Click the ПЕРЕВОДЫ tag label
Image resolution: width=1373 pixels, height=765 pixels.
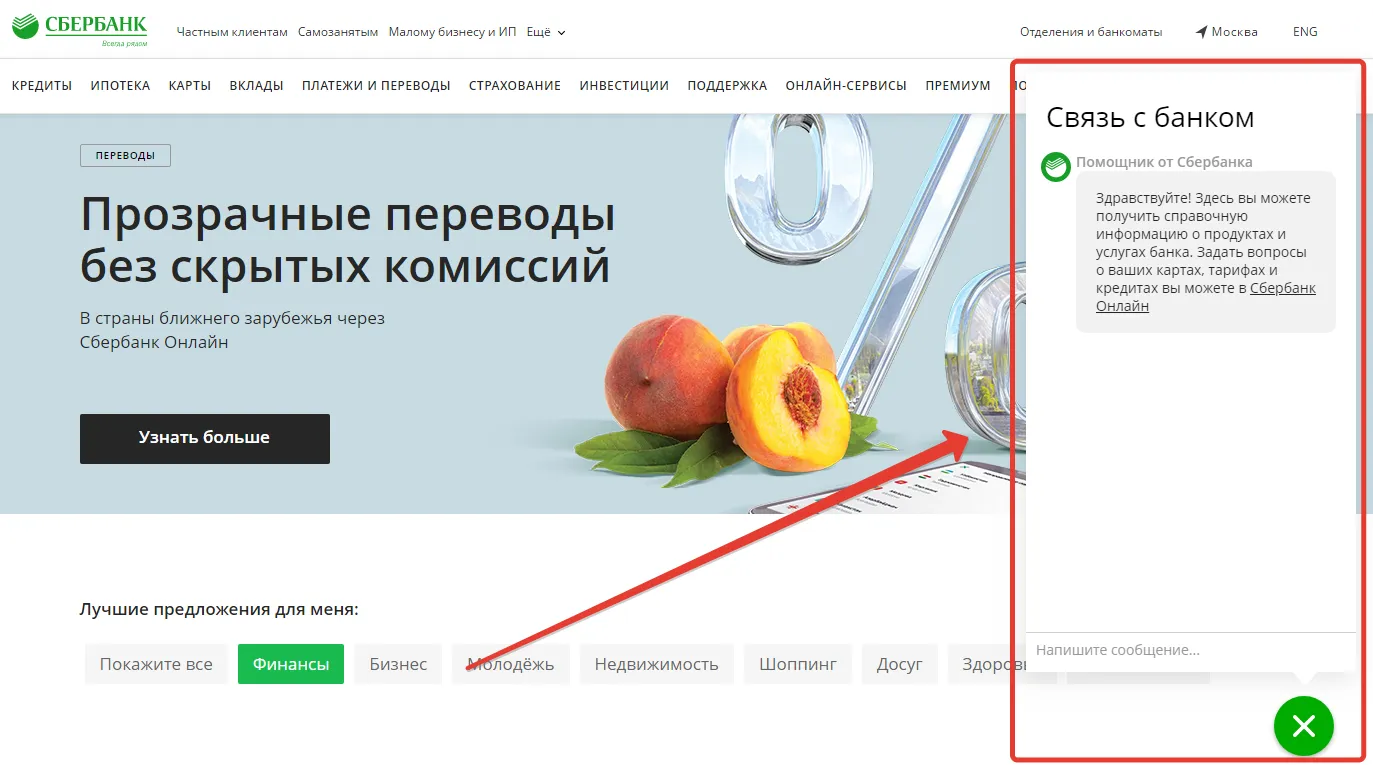click(125, 156)
